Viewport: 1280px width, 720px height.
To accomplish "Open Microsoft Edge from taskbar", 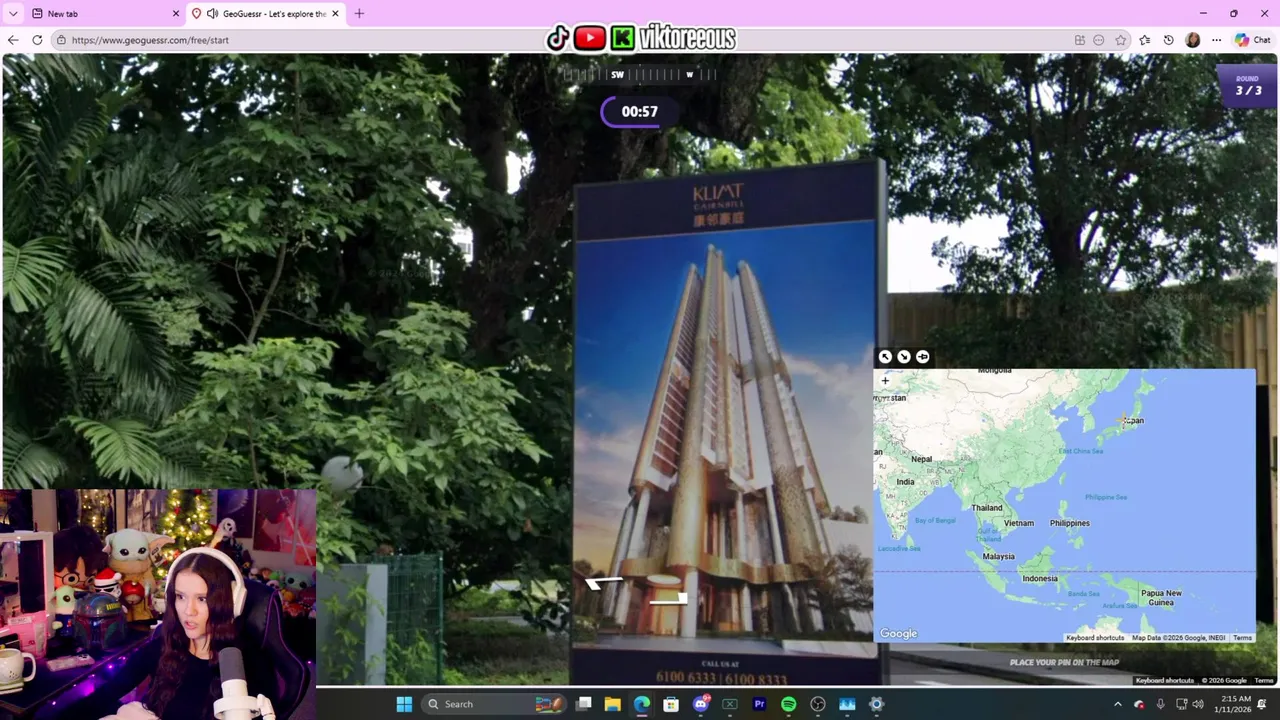I will click(x=642, y=704).
